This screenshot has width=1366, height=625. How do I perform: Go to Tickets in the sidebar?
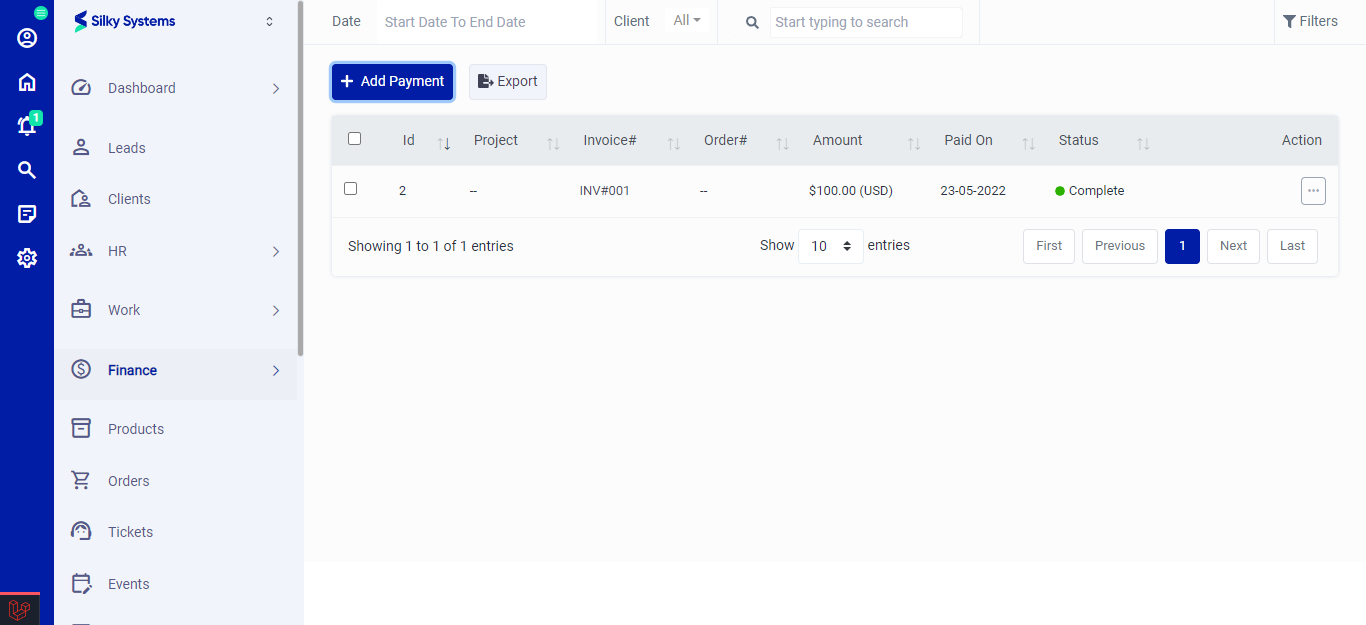point(130,532)
